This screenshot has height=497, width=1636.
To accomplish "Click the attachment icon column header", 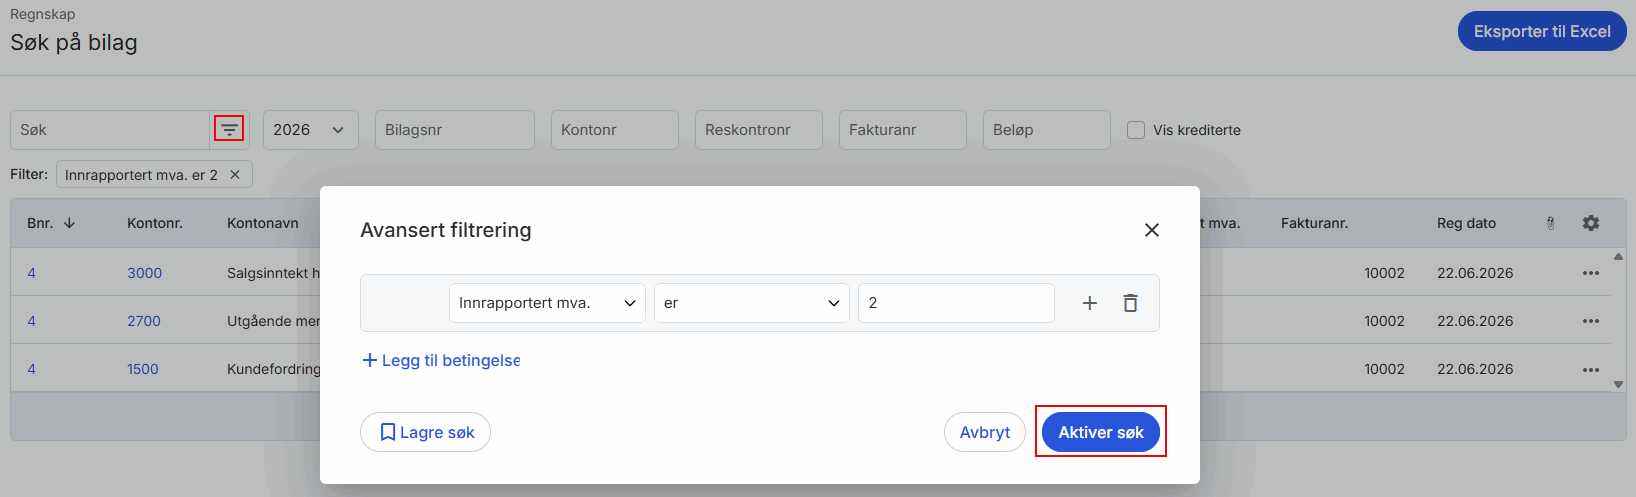I will [1551, 223].
